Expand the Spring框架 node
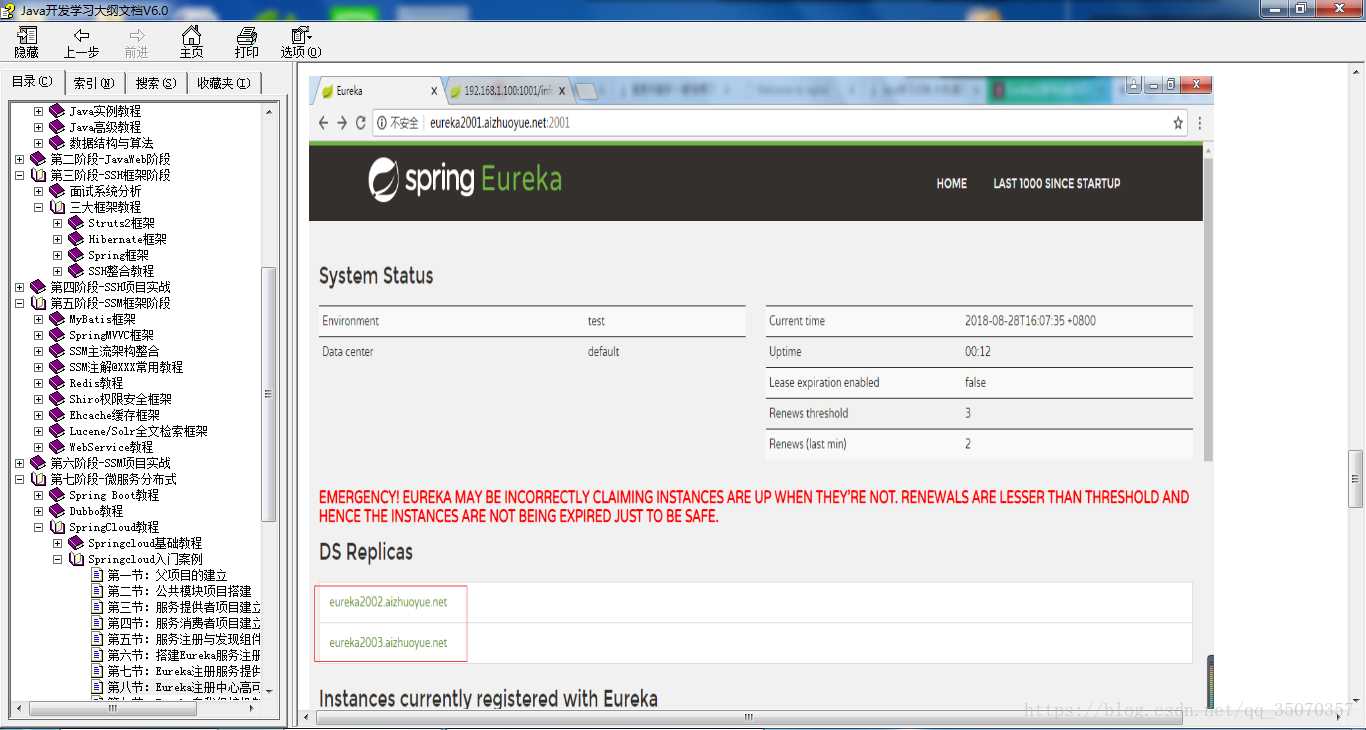This screenshot has width=1366, height=730. [57, 255]
